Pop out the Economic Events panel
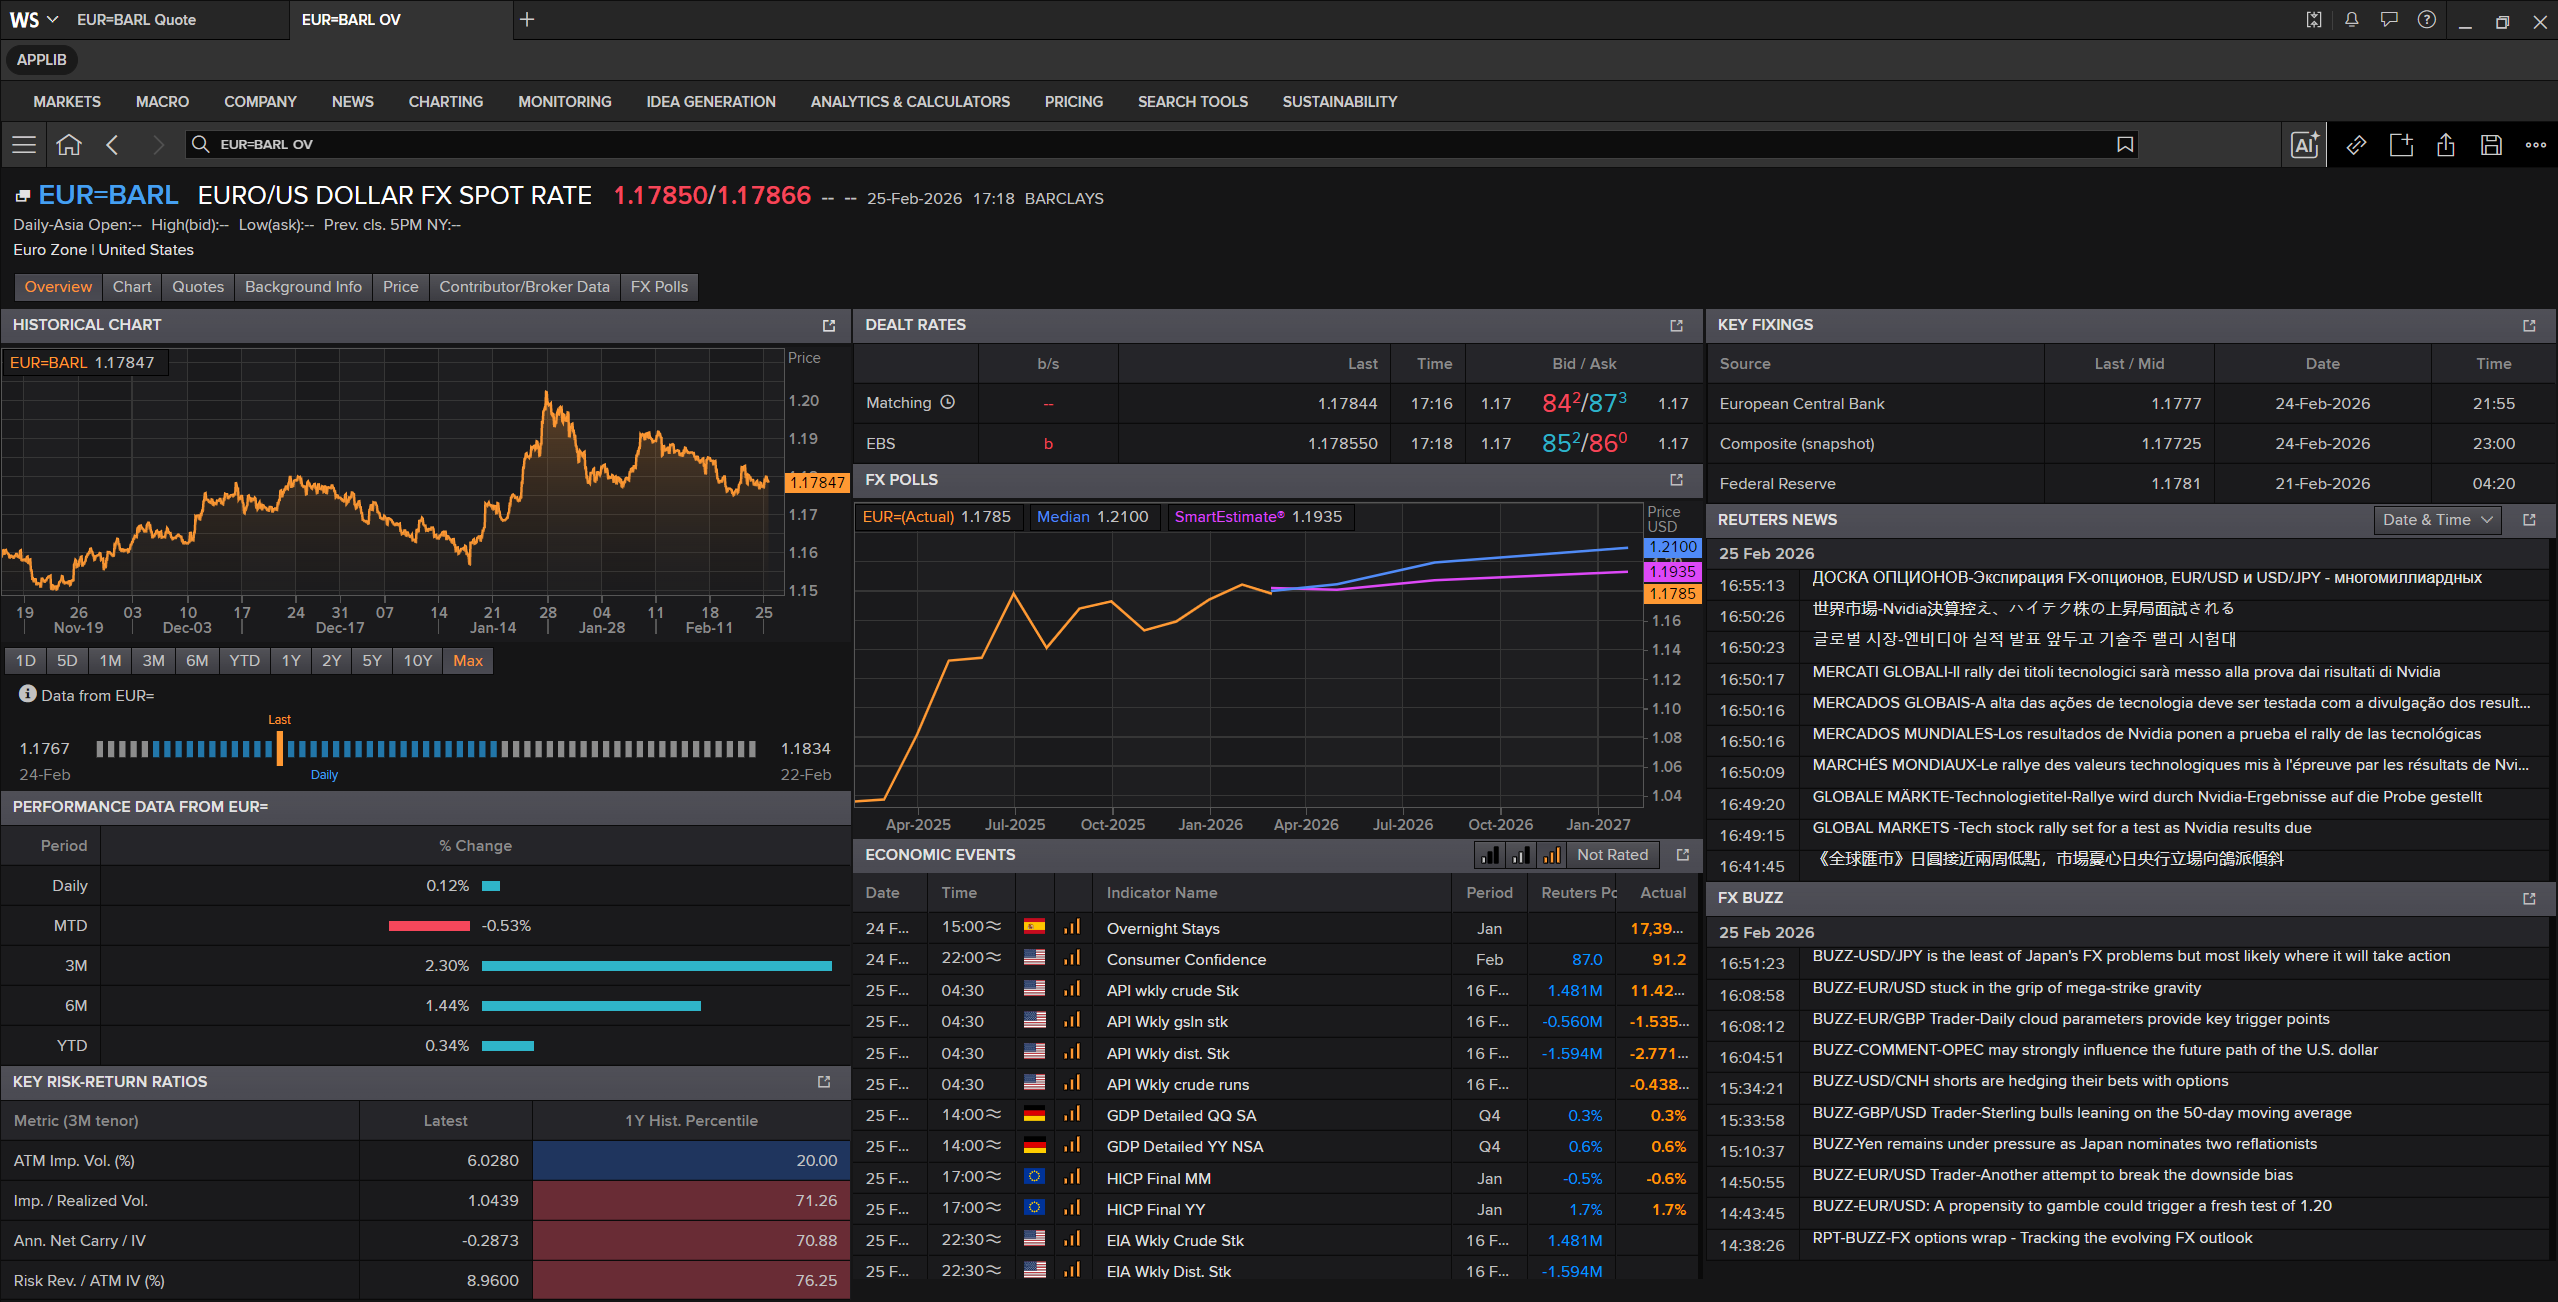Viewport: 2558px width, 1302px height. pos(1683,855)
